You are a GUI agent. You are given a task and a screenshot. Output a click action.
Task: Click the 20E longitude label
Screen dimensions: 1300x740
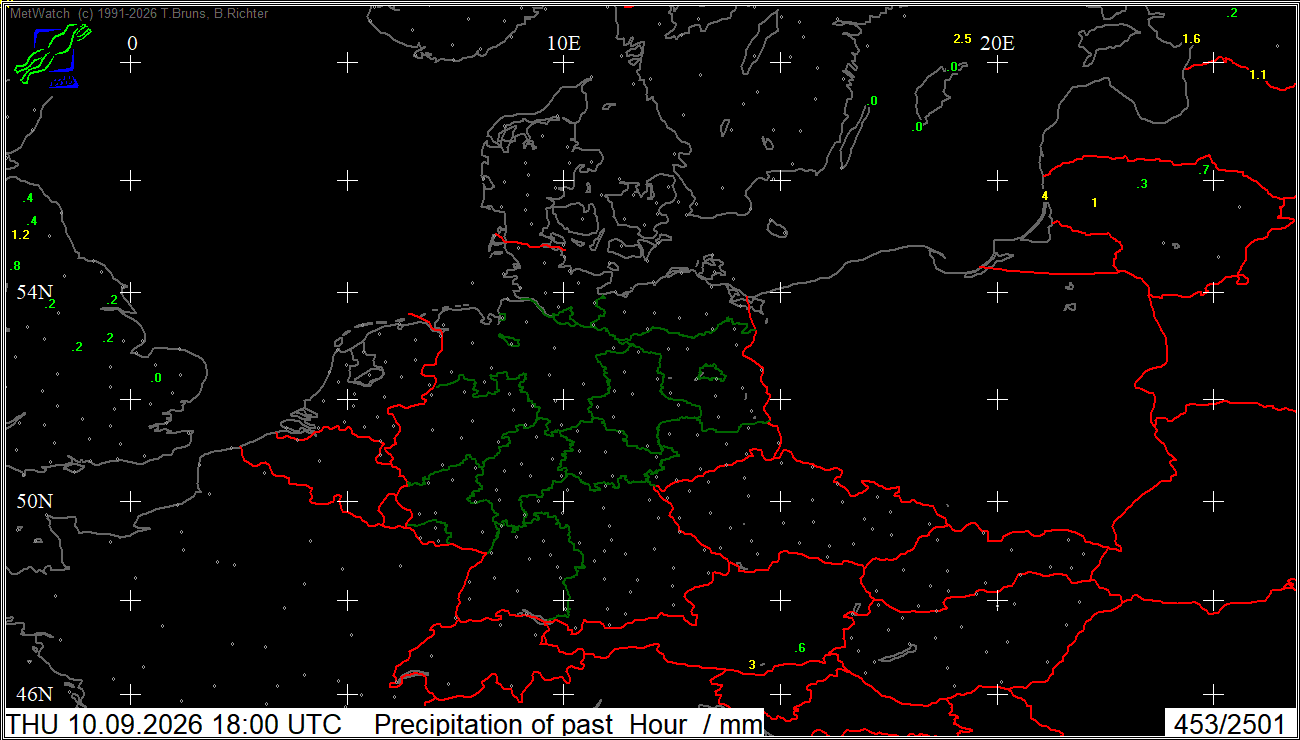[x=997, y=43]
